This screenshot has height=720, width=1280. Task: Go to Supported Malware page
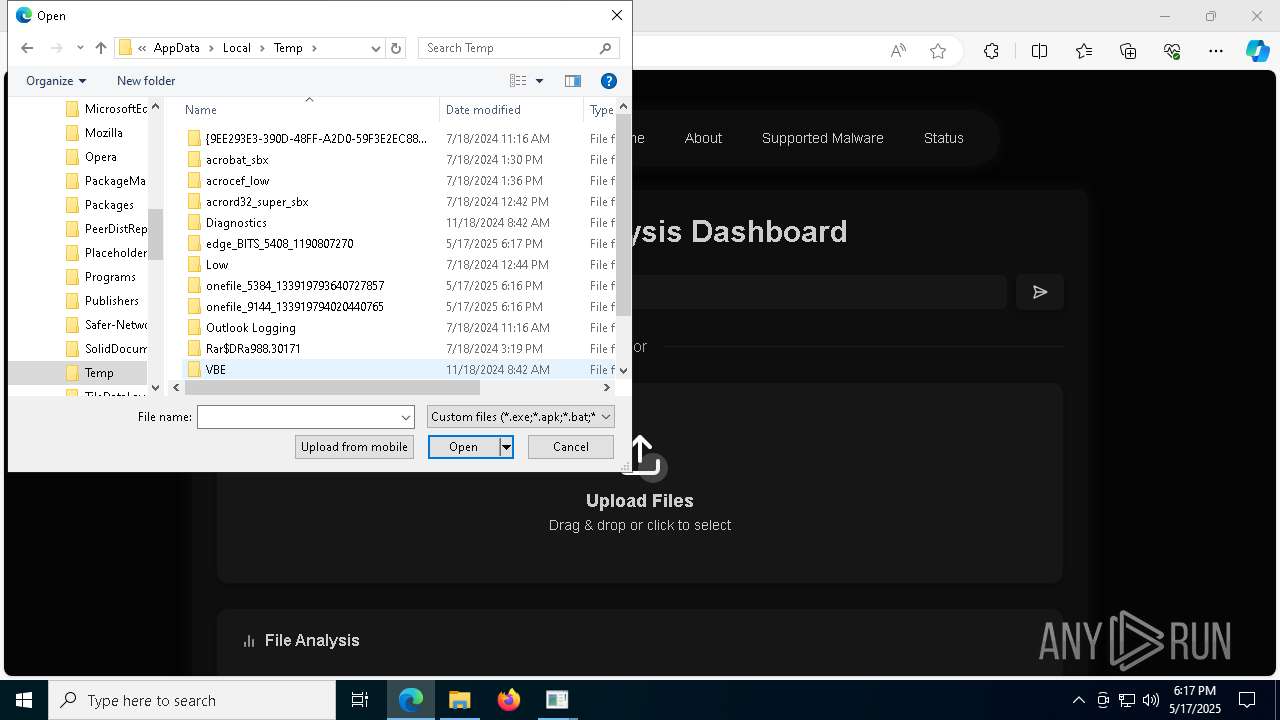click(x=822, y=138)
